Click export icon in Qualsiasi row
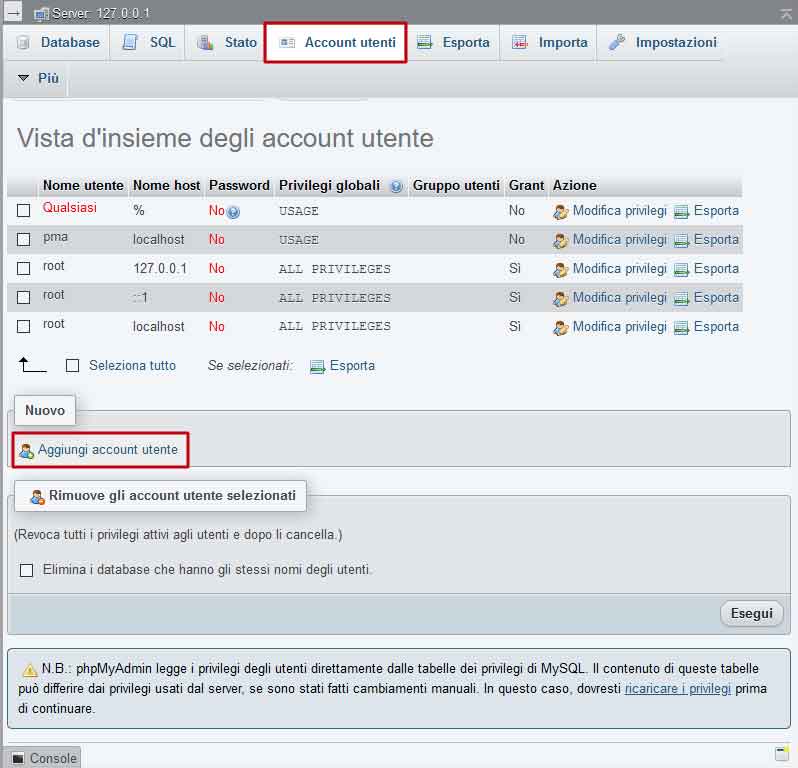The width and height of the screenshot is (798, 768). pos(681,212)
